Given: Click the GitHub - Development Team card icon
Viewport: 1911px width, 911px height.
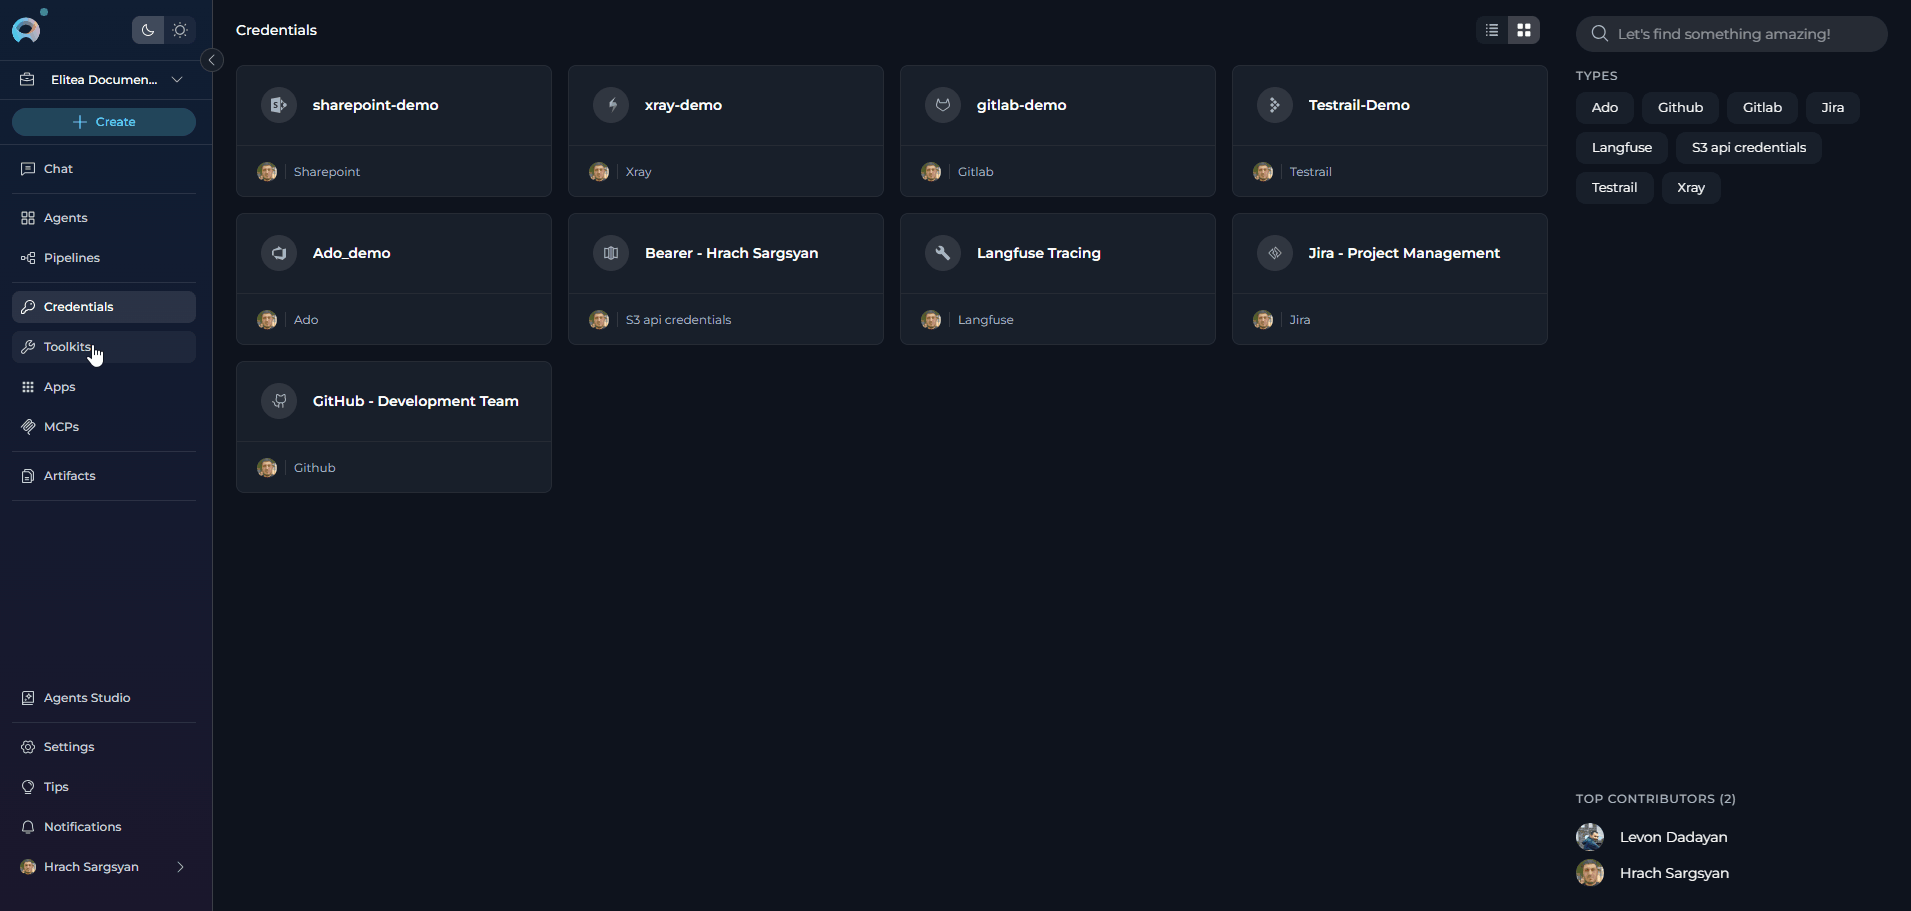Looking at the screenshot, I should 279,401.
